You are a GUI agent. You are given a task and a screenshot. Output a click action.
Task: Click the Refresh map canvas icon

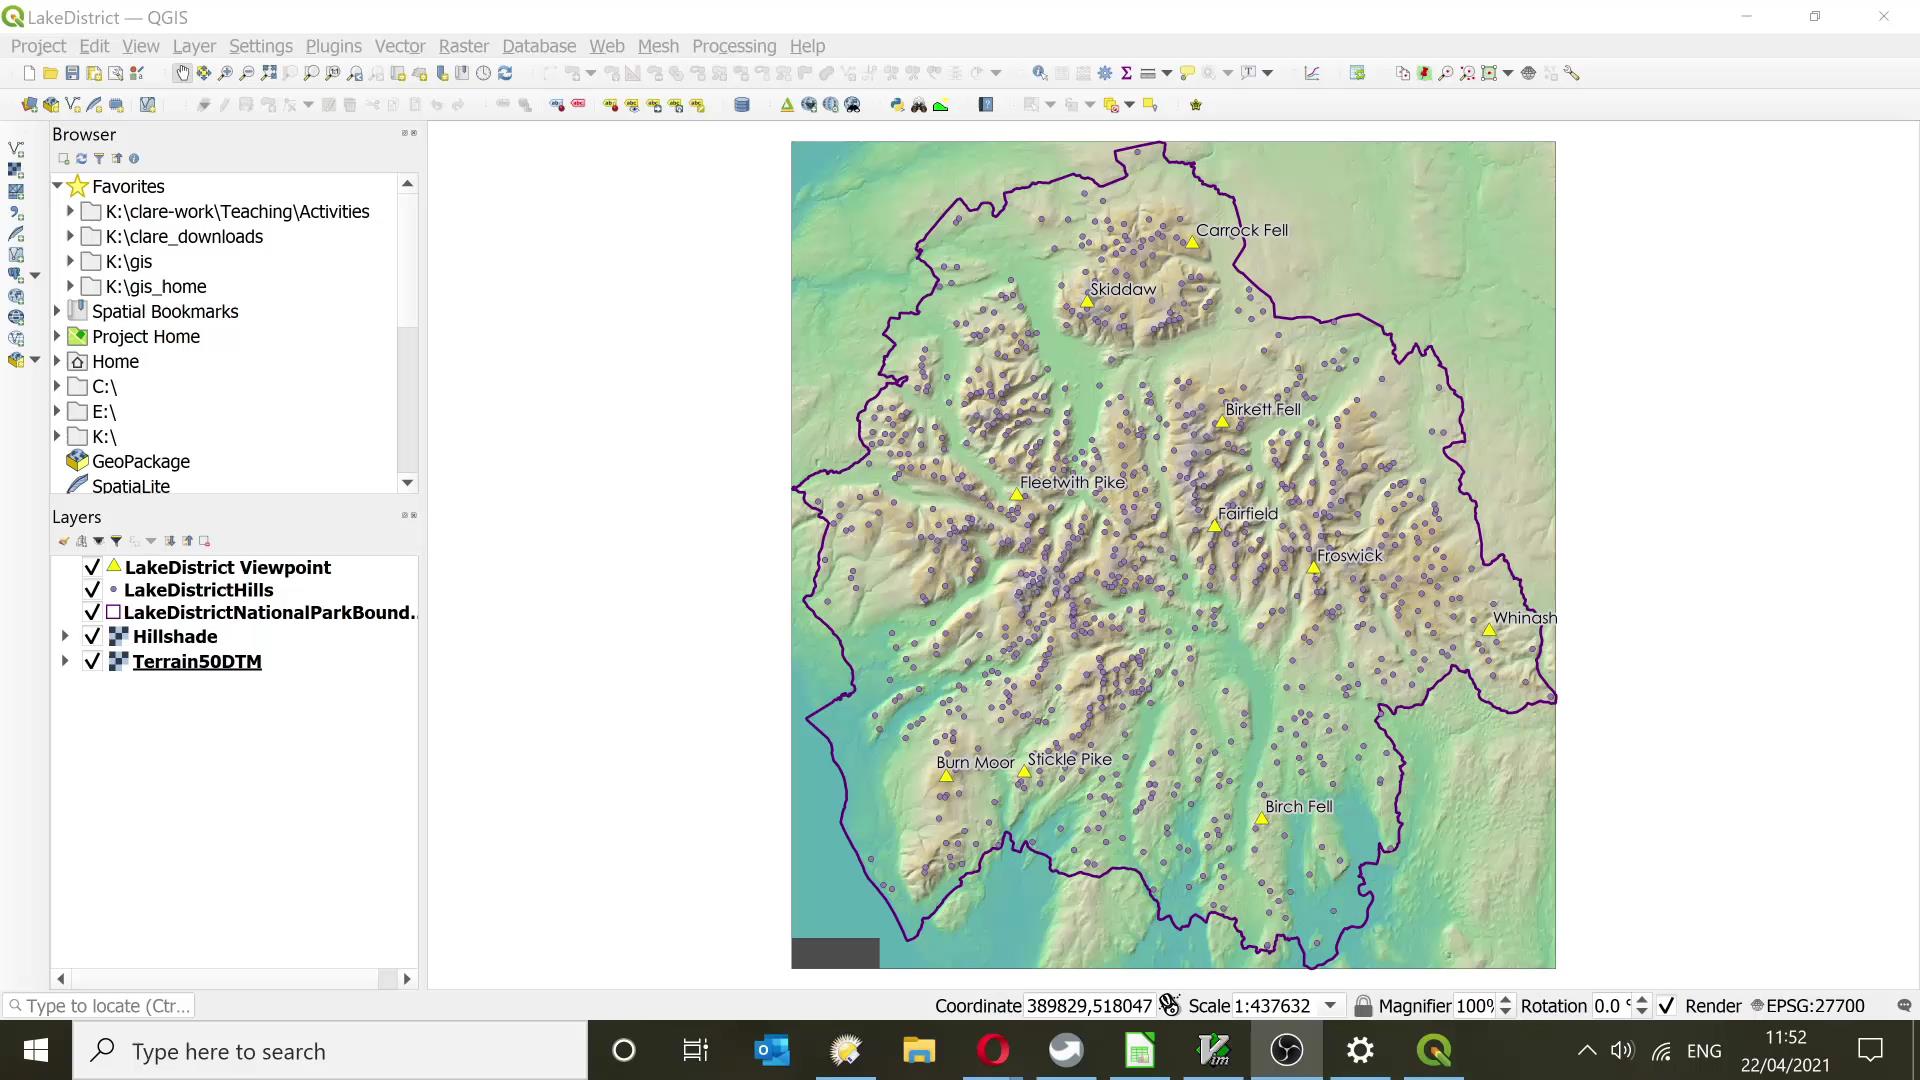[505, 72]
